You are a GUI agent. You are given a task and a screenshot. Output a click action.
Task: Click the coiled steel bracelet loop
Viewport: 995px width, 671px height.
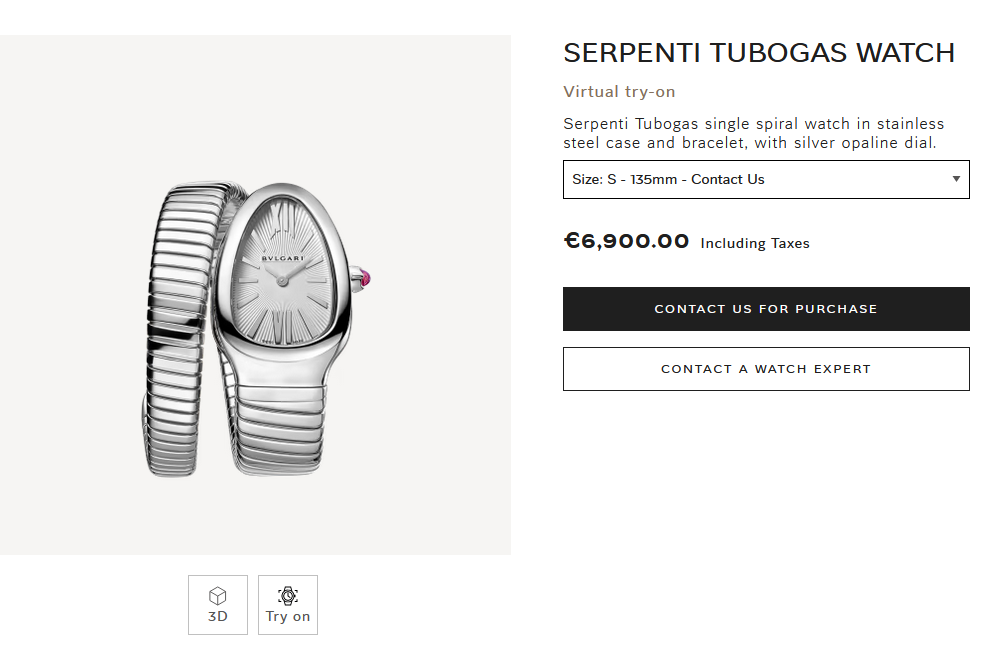[180, 330]
